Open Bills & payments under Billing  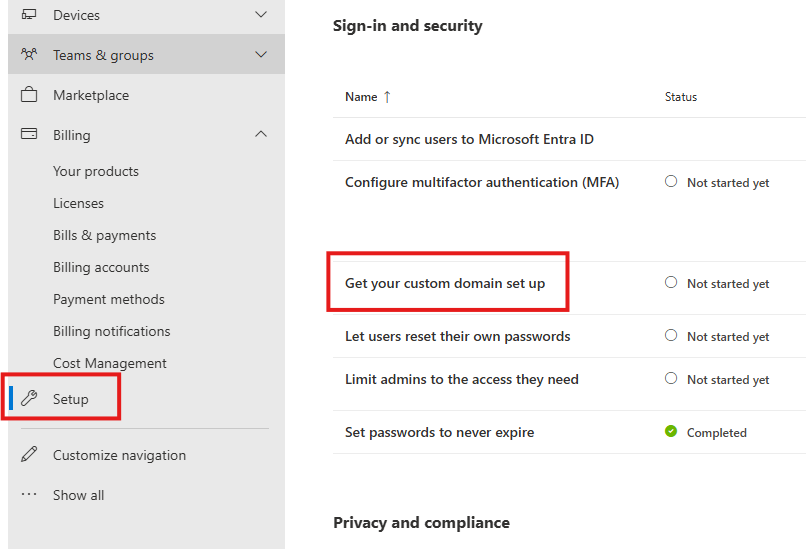click(x=104, y=235)
